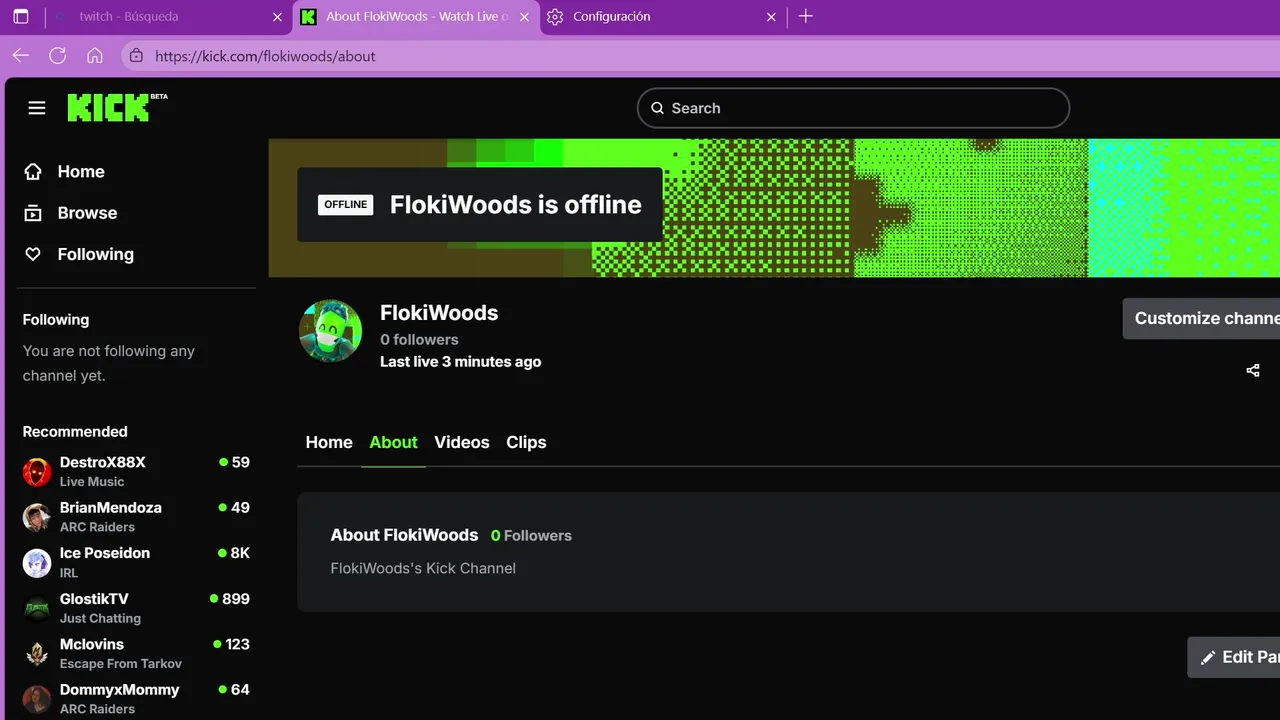The width and height of the screenshot is (1280, 720).
Task: Click the OFFLINE badge
Action: (345, 204)
